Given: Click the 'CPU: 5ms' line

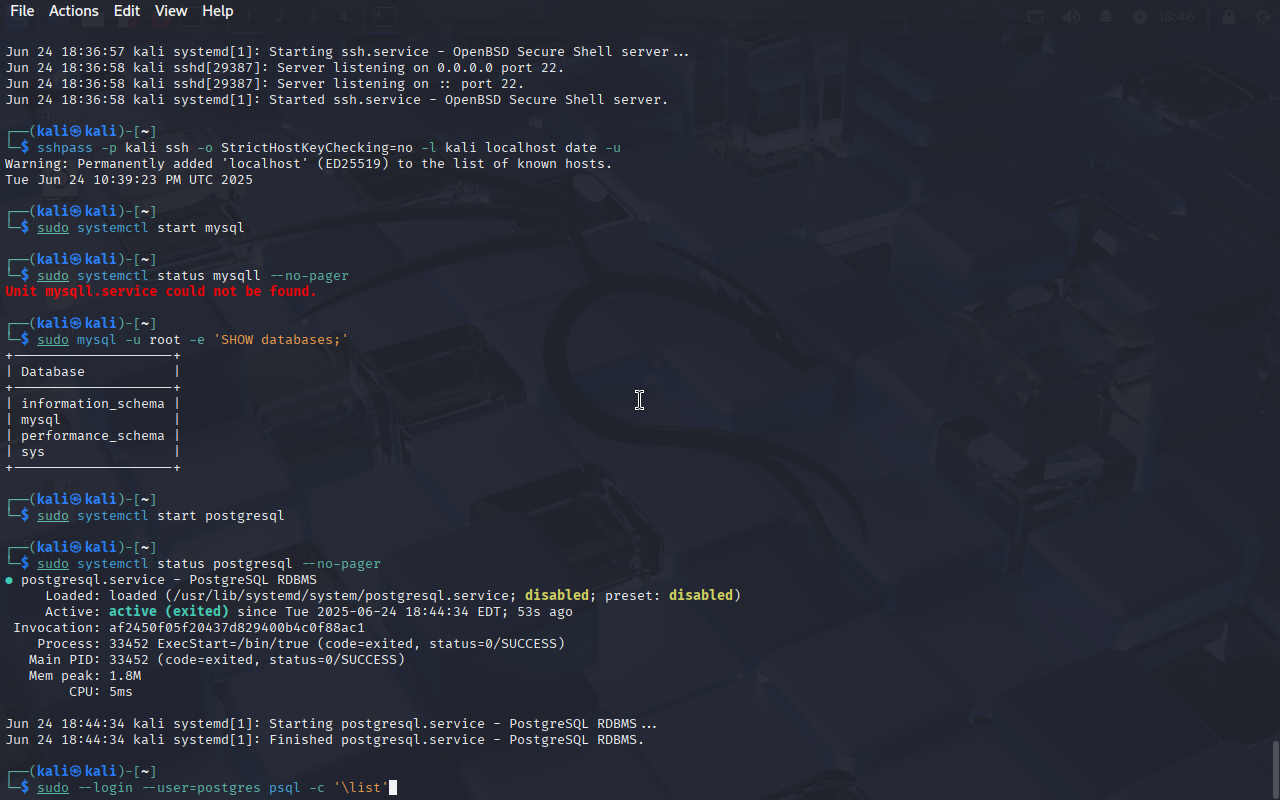Looking at the screenshot, I should coord(101,691).
